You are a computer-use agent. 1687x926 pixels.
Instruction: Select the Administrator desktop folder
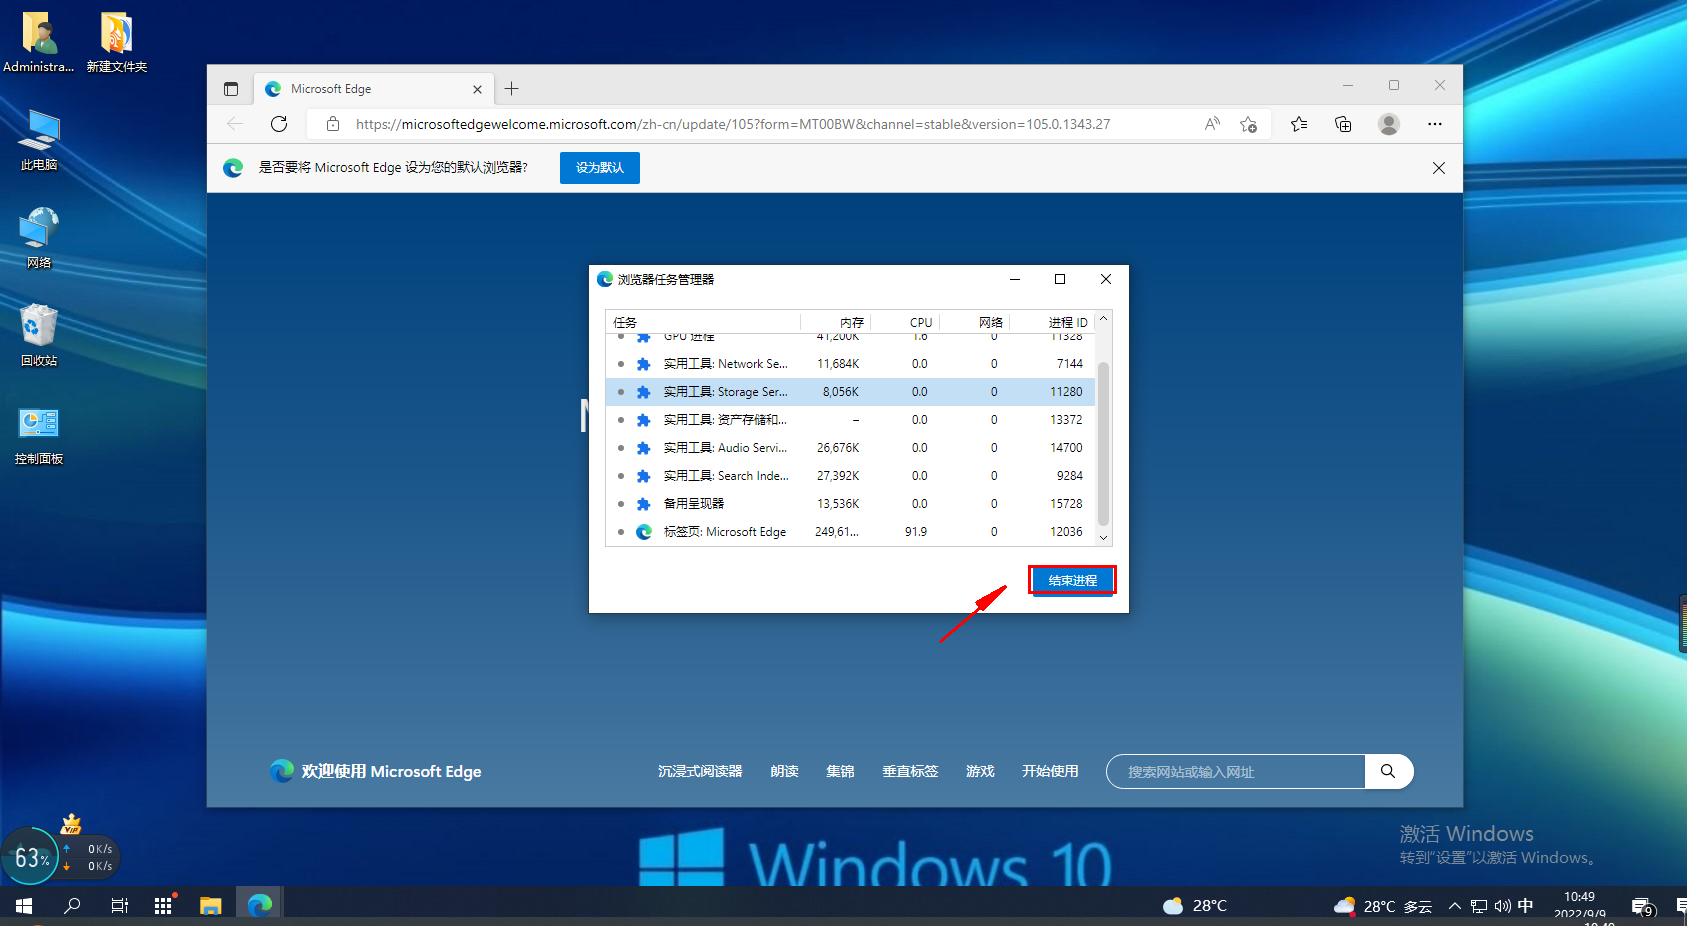[39, 42]
